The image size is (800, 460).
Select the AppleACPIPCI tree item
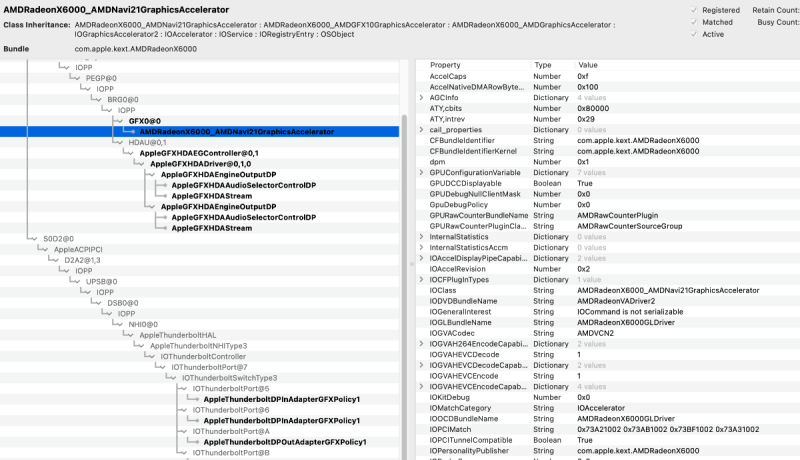(x=78, y=249)
